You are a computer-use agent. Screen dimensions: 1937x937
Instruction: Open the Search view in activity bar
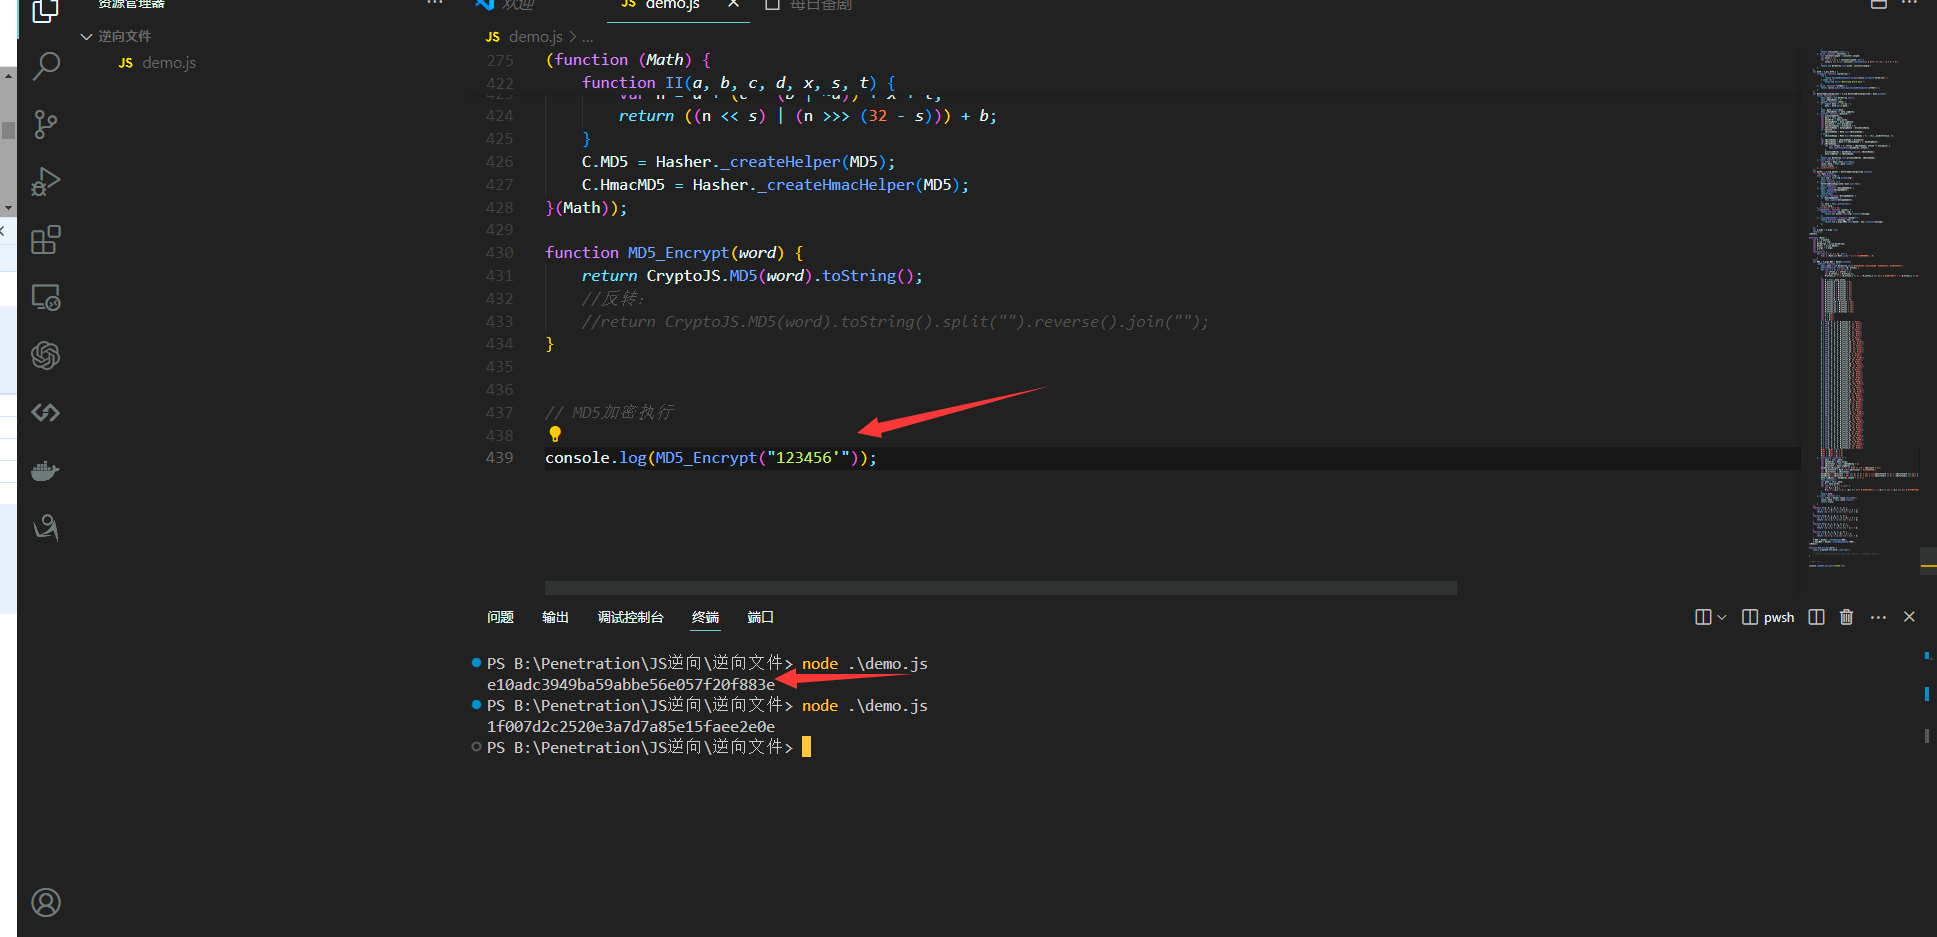point(46,67)
